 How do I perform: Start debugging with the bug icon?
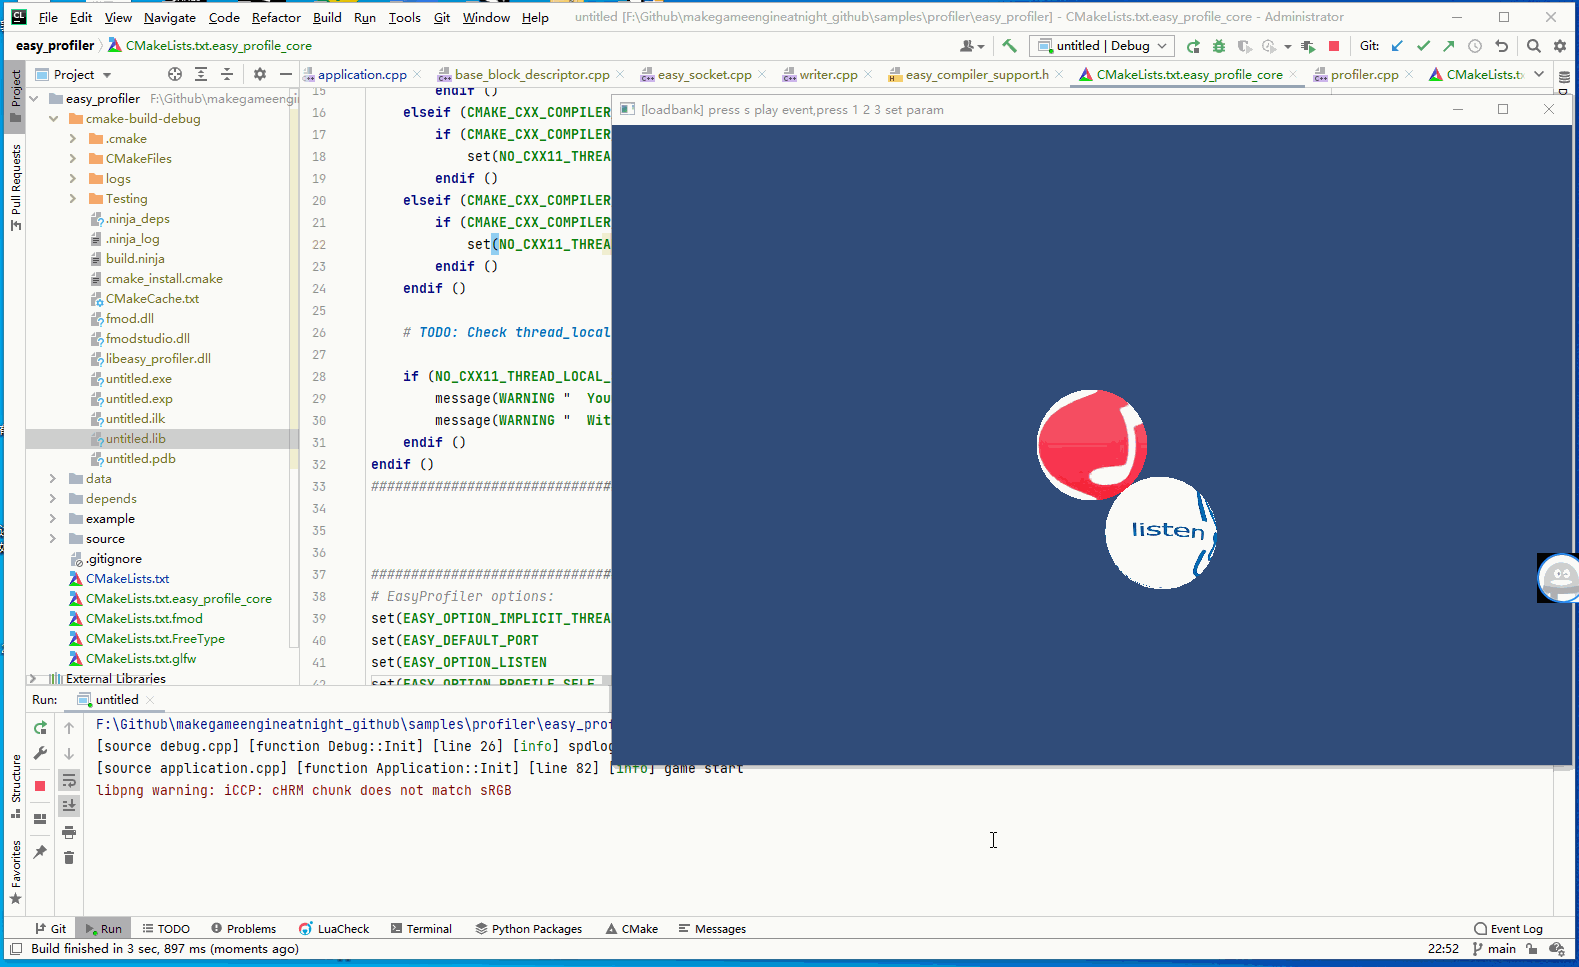(x=1218, y=46)
